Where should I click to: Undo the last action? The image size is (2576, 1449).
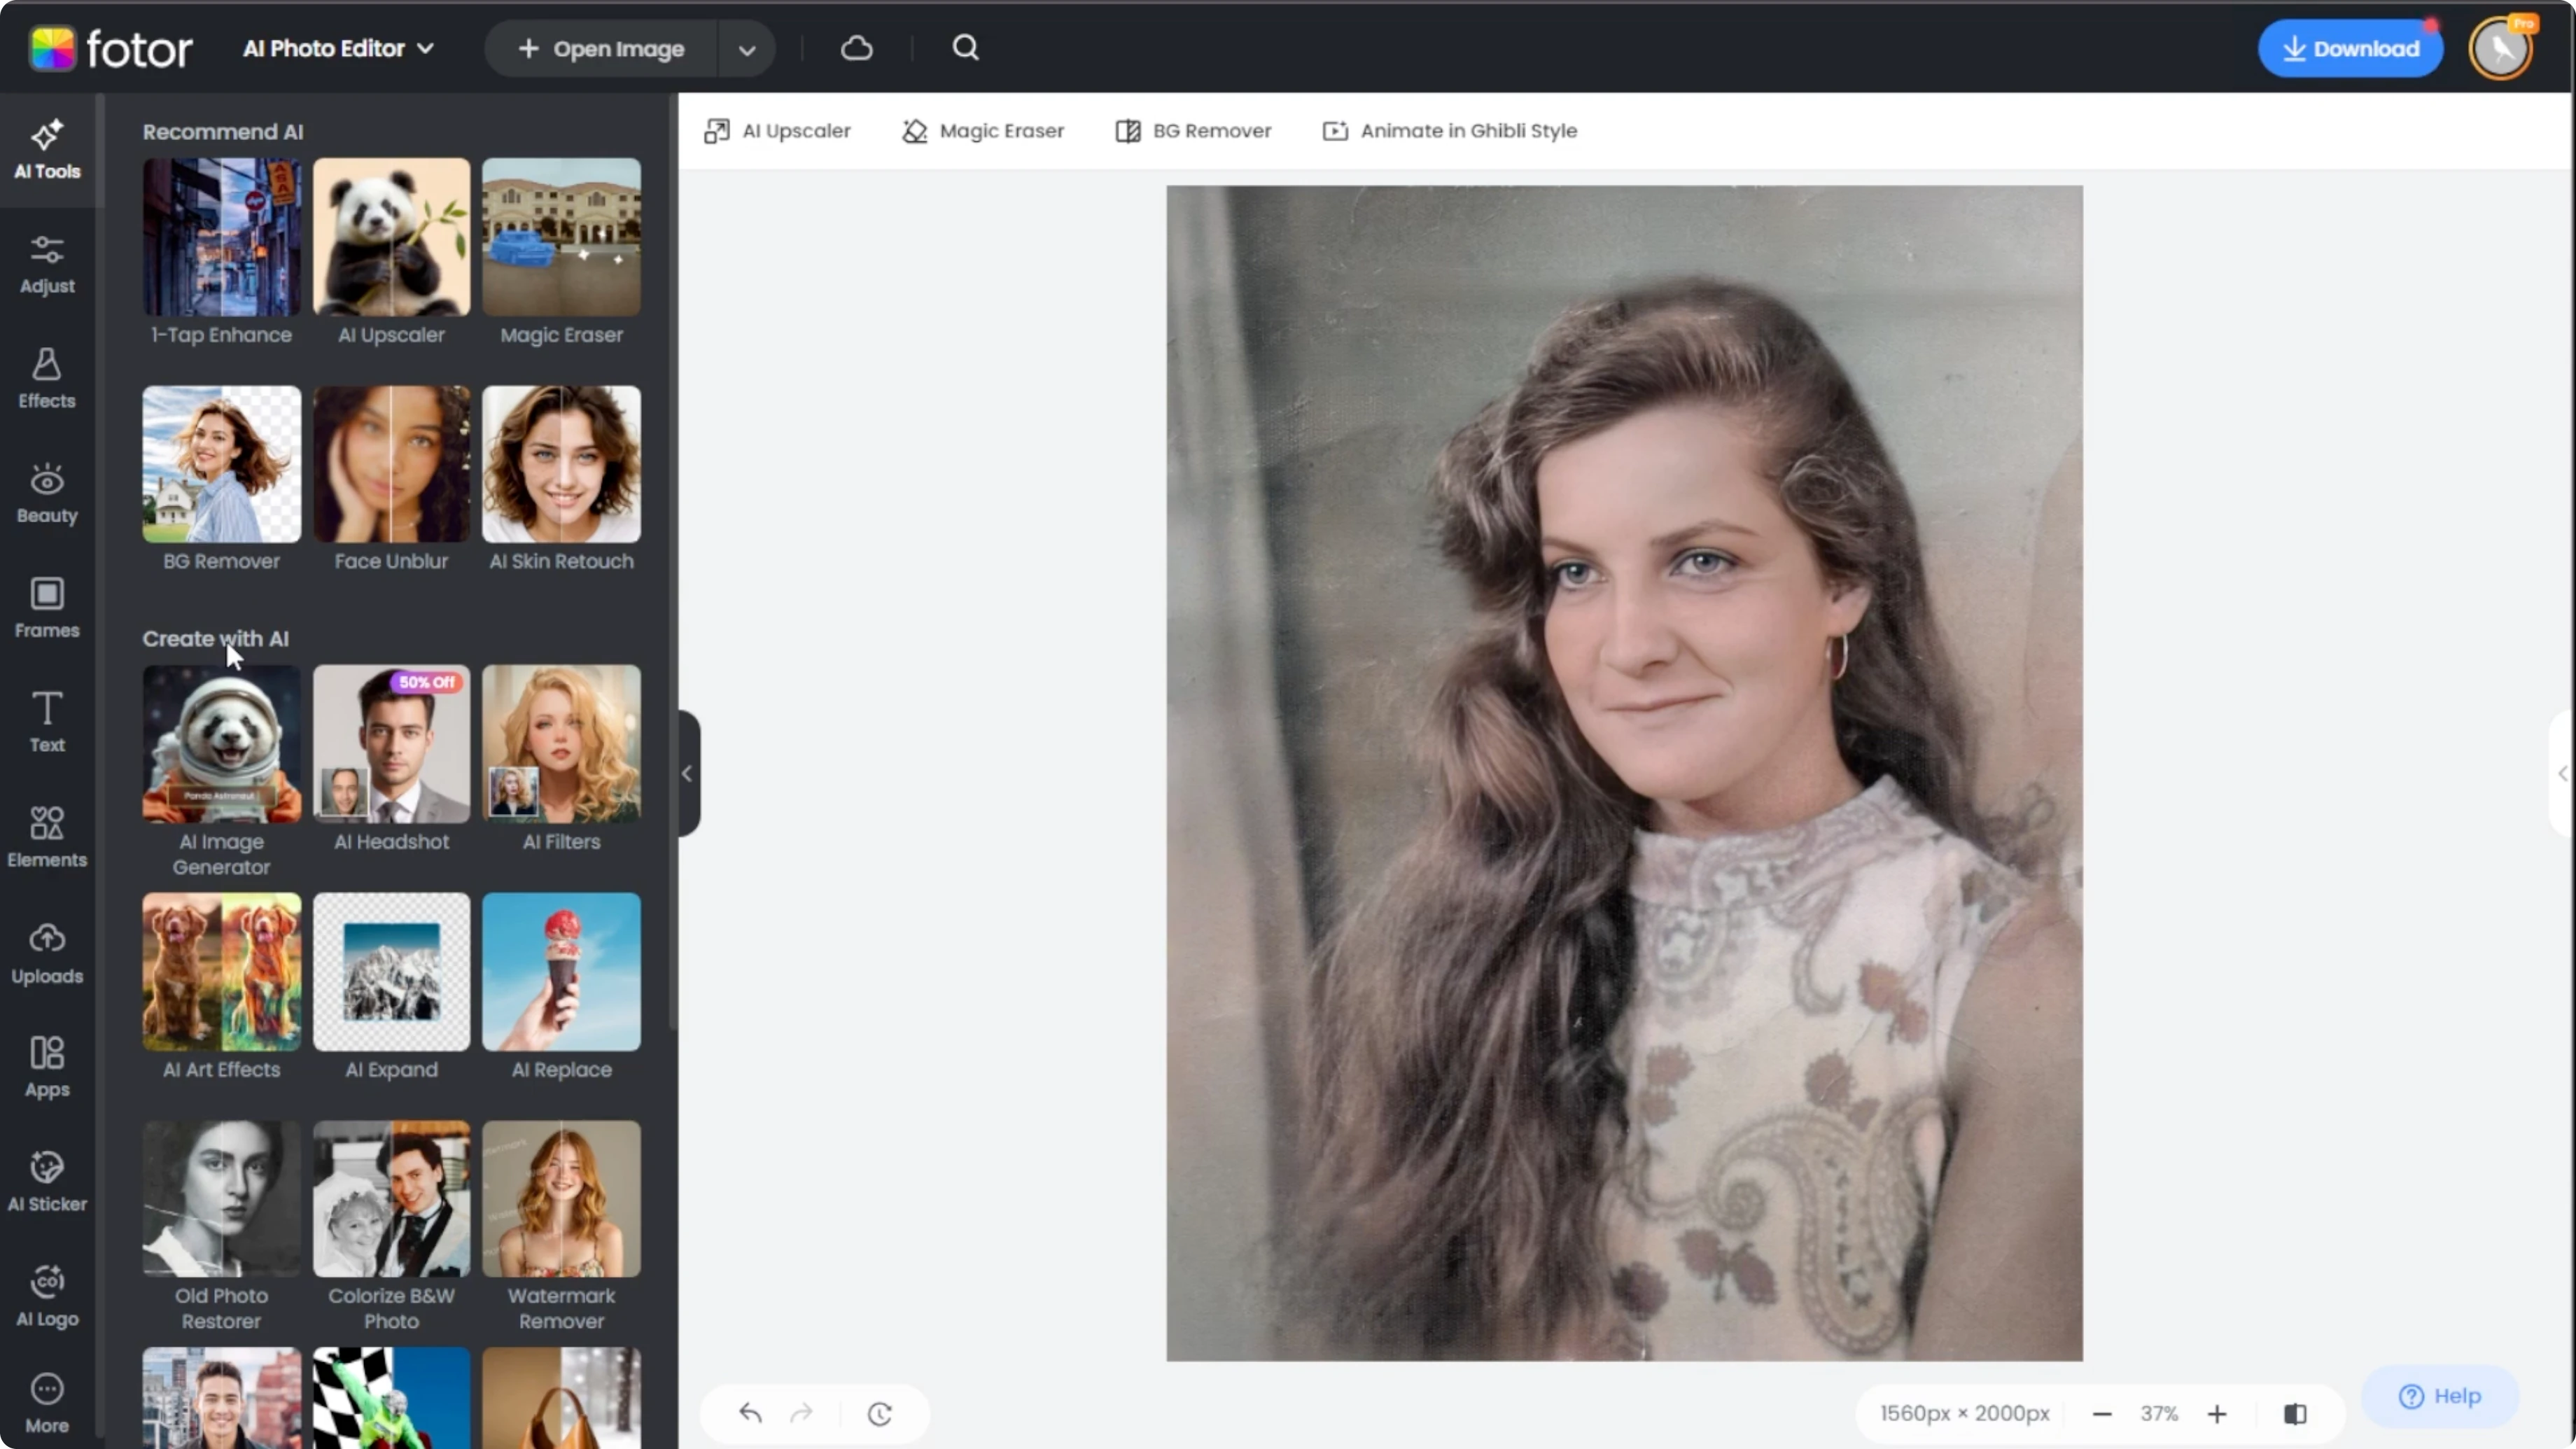point(751,1413)
